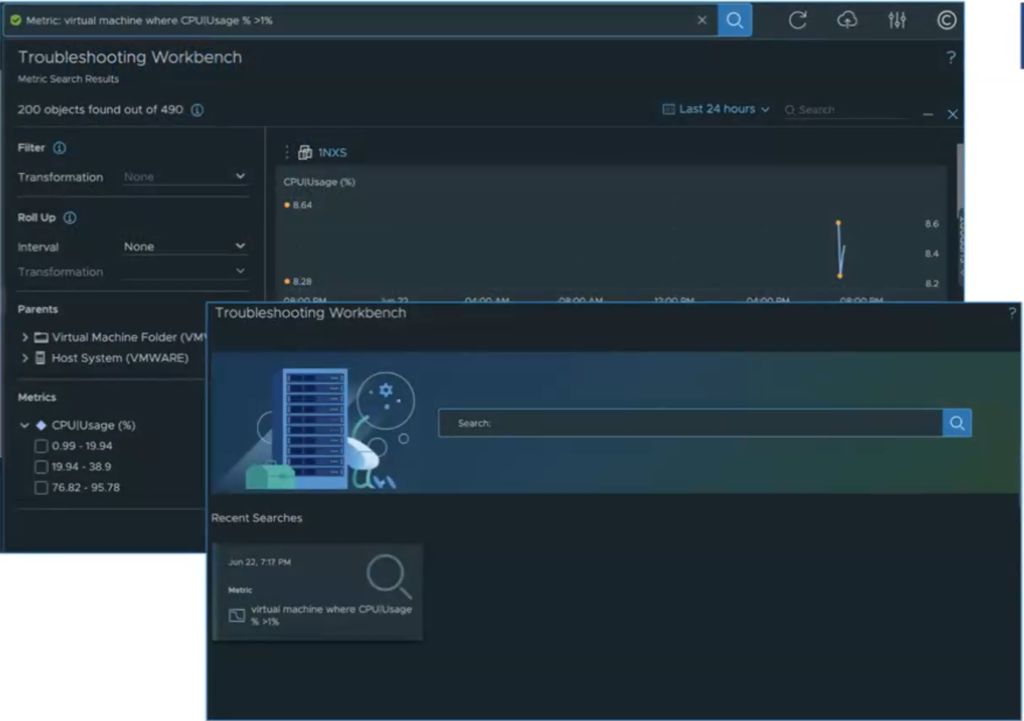Viewport: 1024px width, 721px height.
Task: Click the Virtual Machine Folder icon
Action: coord(41,337)
